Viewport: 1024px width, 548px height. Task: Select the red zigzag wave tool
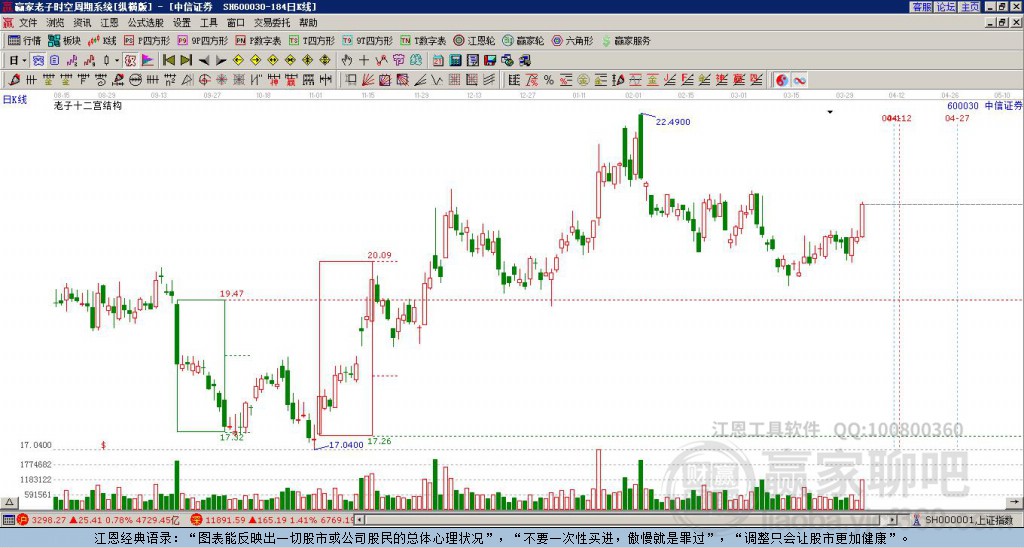[381, 60]
